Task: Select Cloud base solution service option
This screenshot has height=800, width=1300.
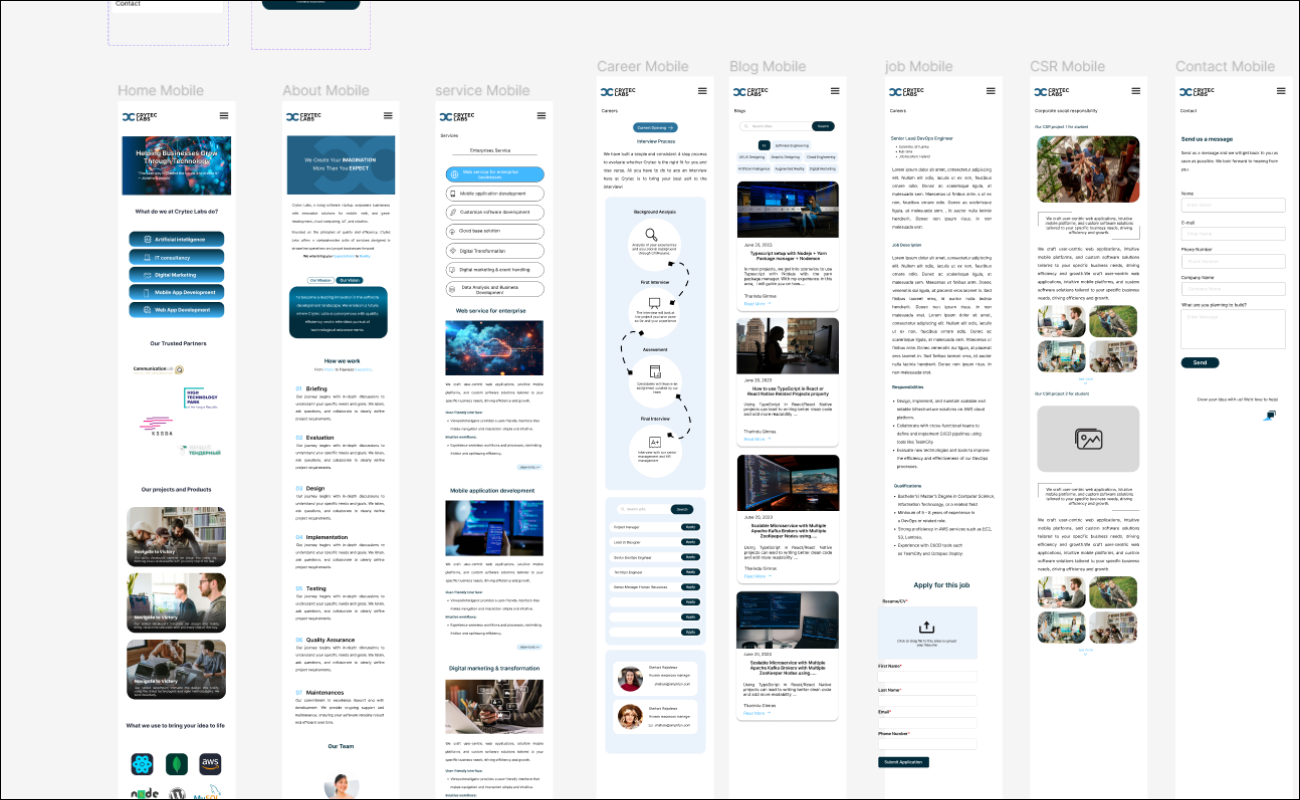Action: click(495, 231)
